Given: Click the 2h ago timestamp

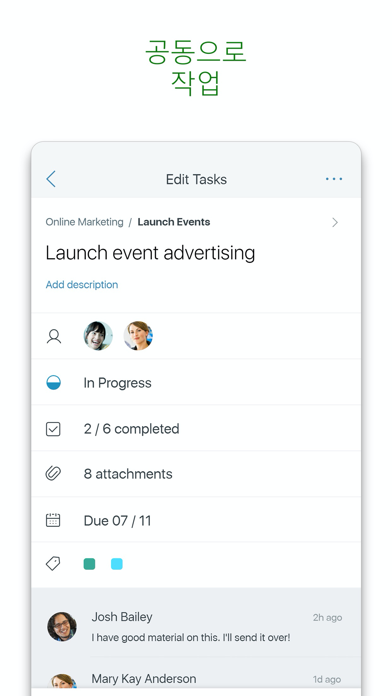Looking at the screenshot, I should coord(327,617).
